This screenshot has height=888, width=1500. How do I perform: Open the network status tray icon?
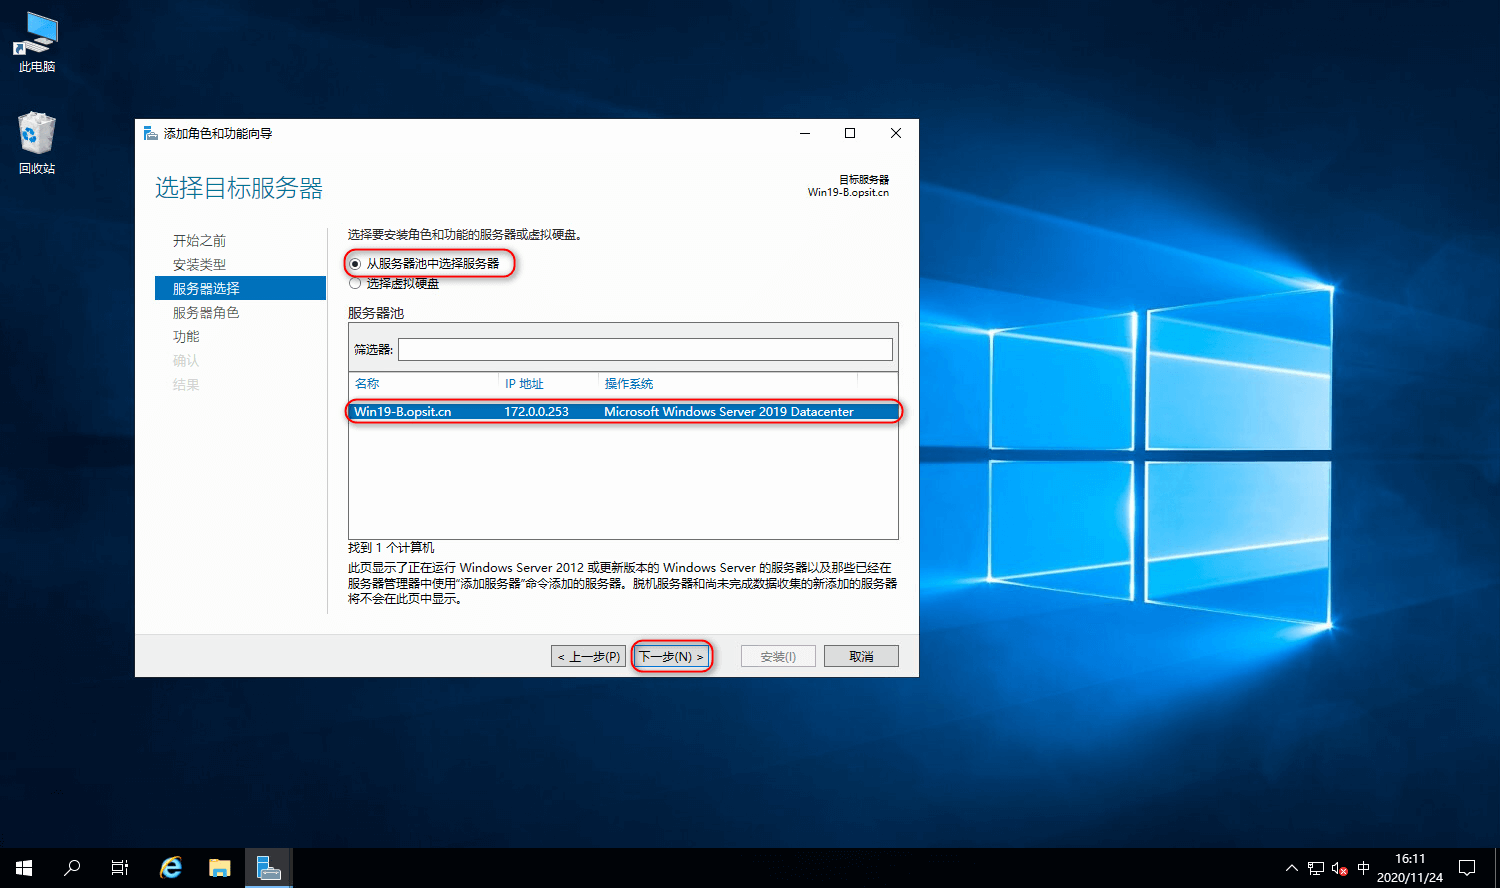pyautogui.click(x=1315, y=868)
